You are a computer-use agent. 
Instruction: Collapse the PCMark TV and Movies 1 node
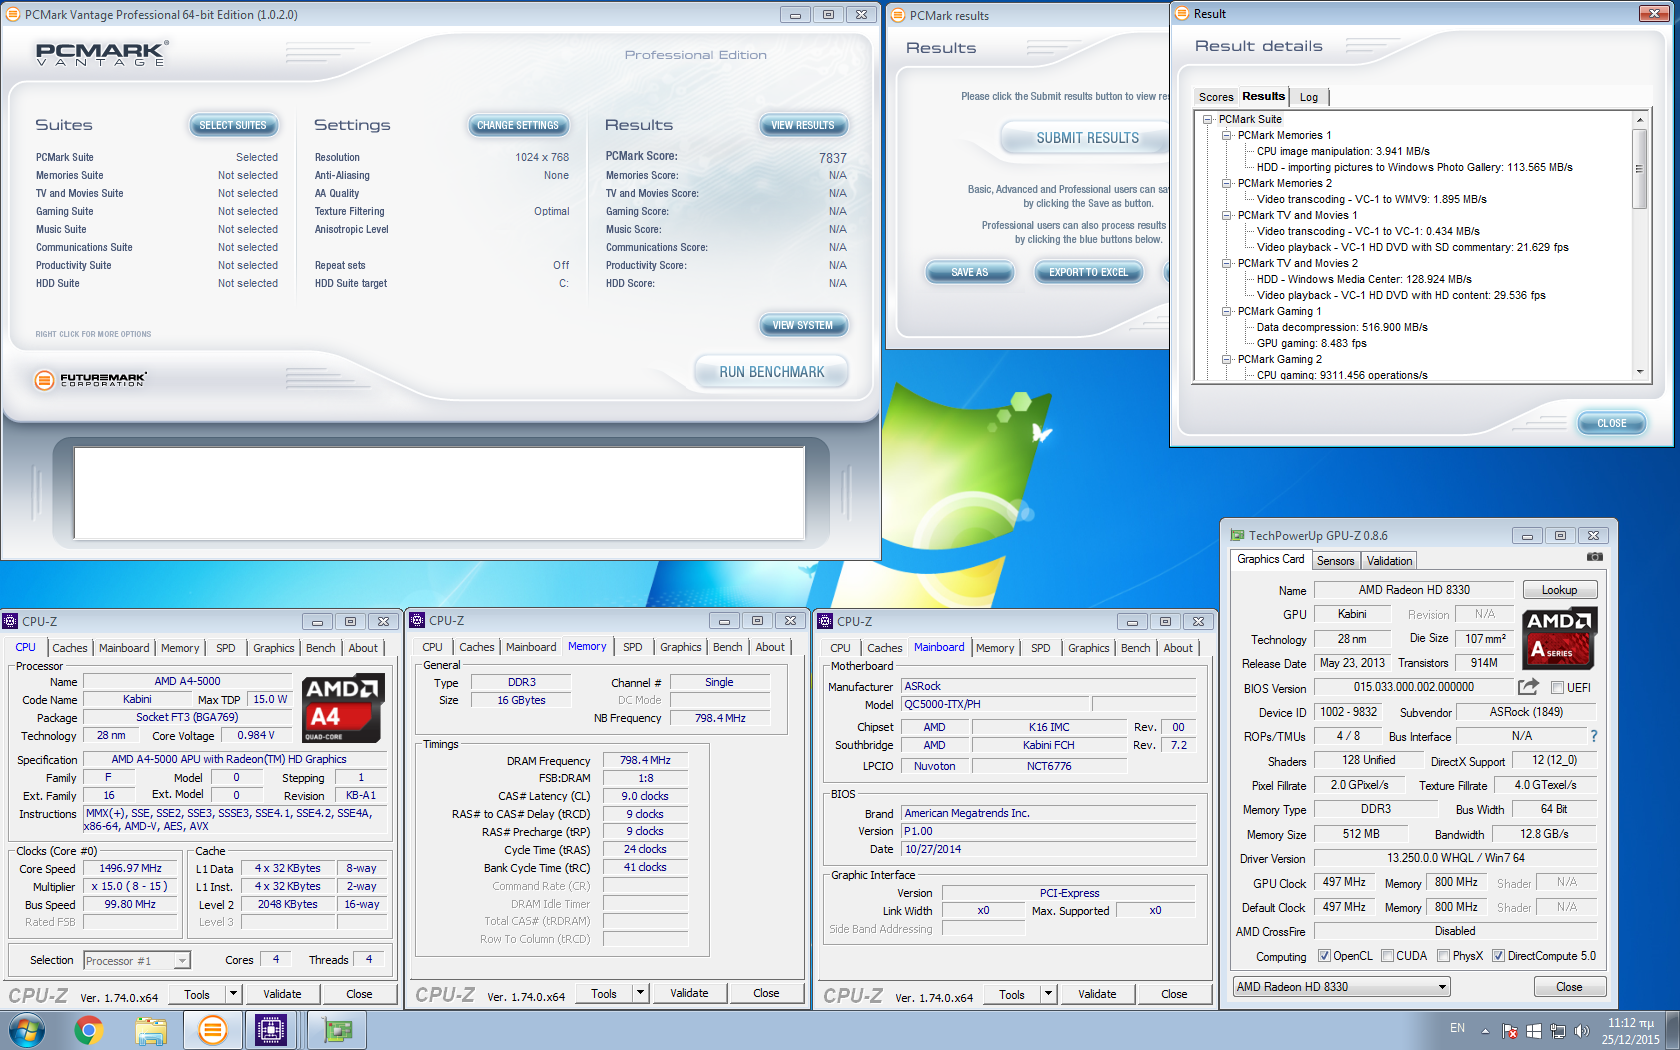pos(1227,215)
